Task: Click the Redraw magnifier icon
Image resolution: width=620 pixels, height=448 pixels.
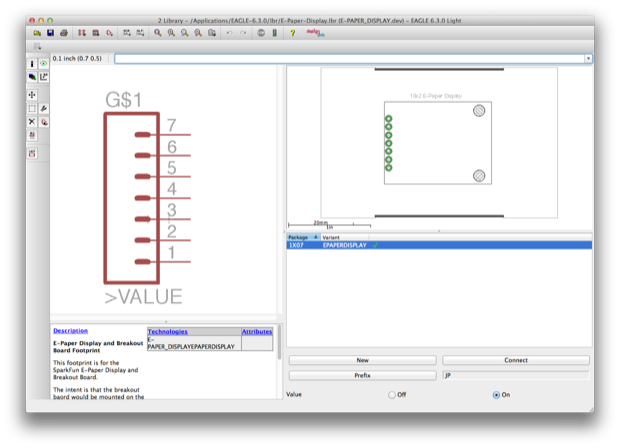Action: 198,33
